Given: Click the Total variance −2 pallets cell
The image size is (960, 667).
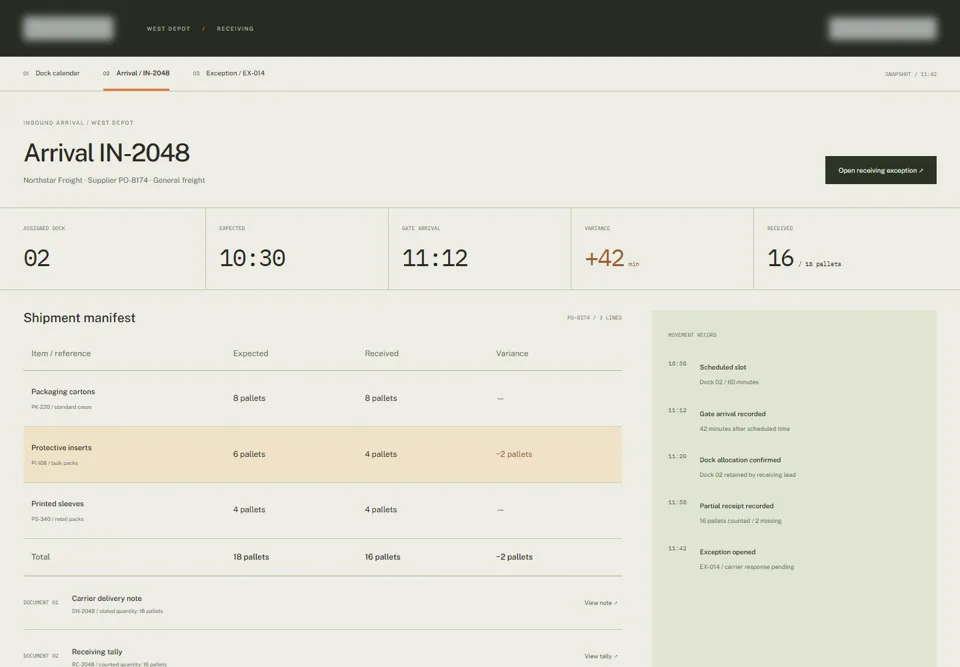Looking at the screenshot, I should tap(514, 557).
